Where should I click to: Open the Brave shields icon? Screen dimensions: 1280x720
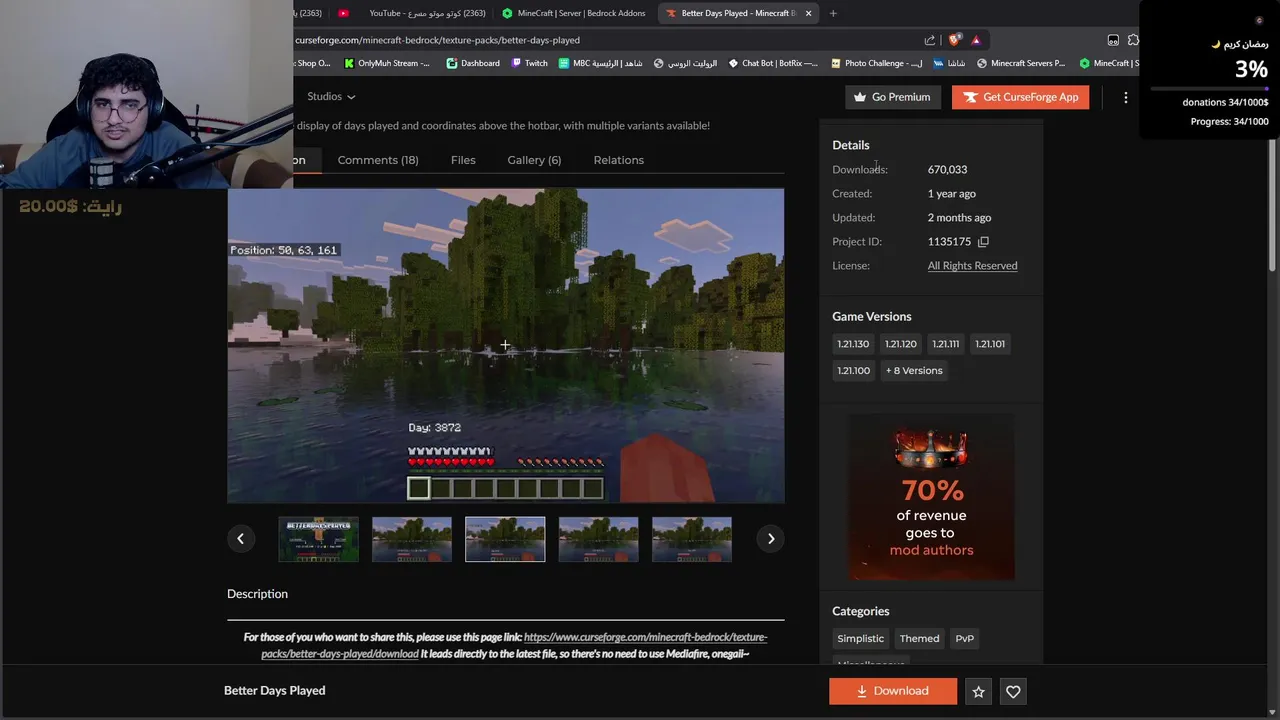[x=955, y=40]
